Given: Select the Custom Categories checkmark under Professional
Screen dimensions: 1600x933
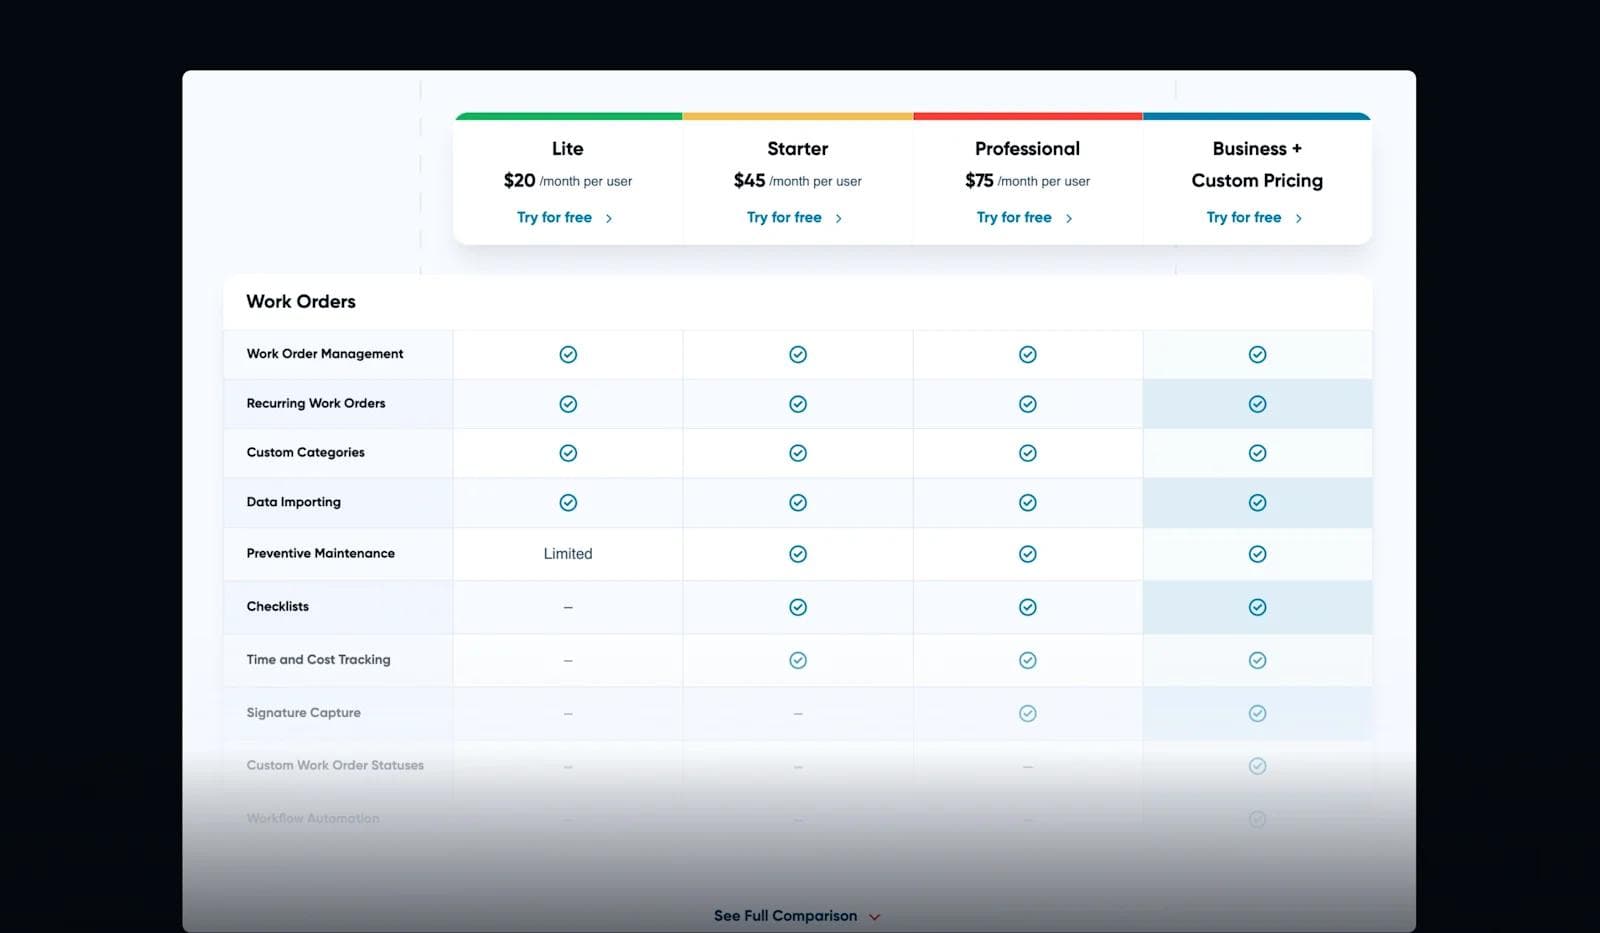Looking at the screenshot, I should pyautogui.click(x=1028, y=452).
